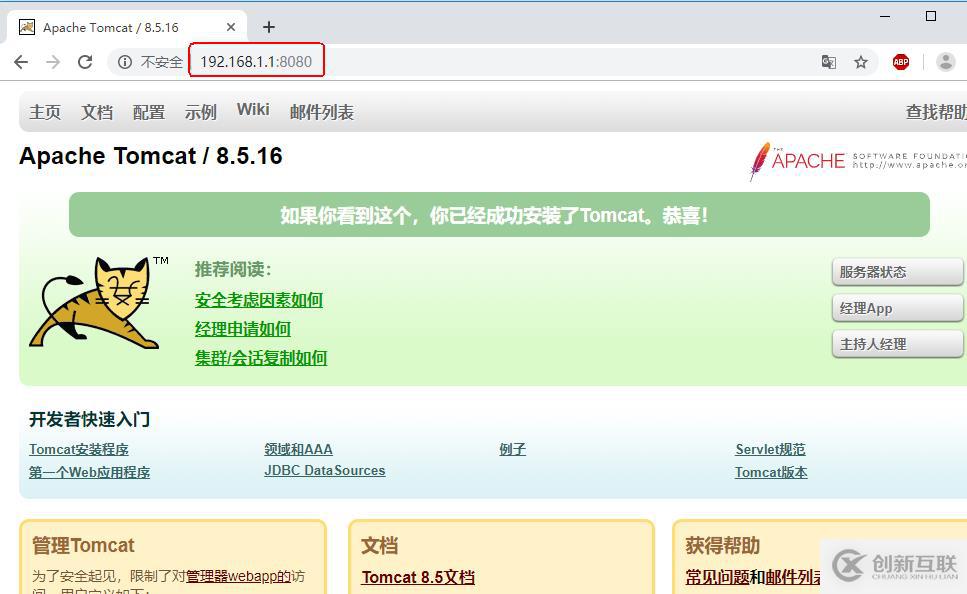Click the browser forward arrow
The width and height of the screenshot is (967, 594).
click(x=53, y=62)
